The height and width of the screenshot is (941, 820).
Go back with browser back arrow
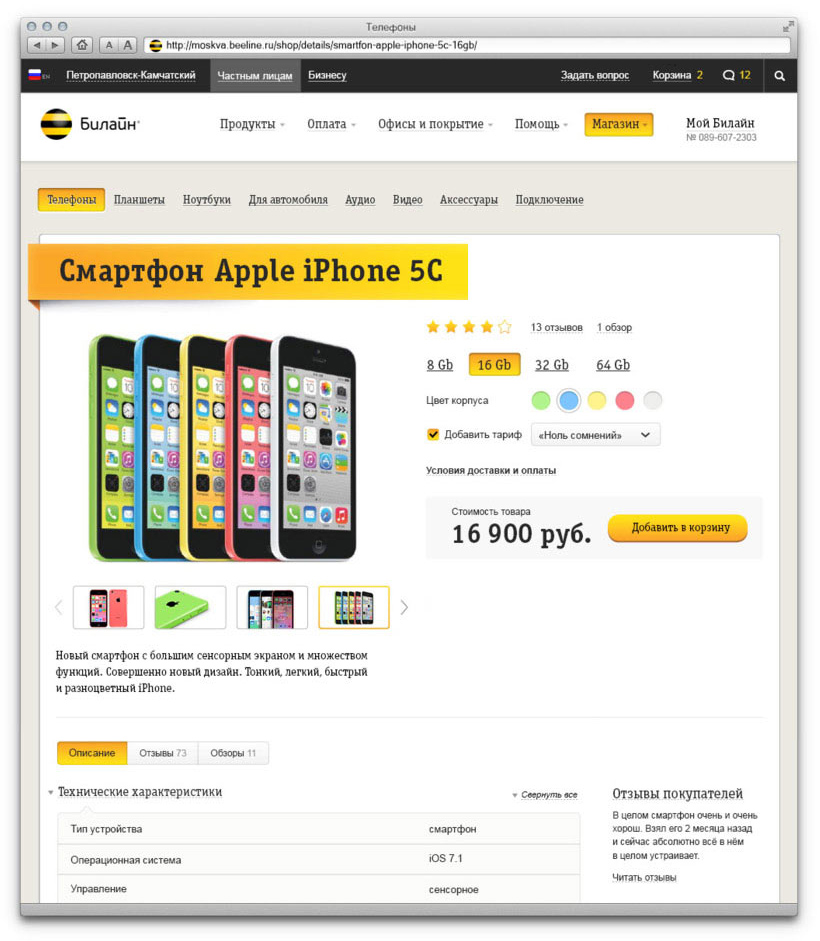pos(37,44)
